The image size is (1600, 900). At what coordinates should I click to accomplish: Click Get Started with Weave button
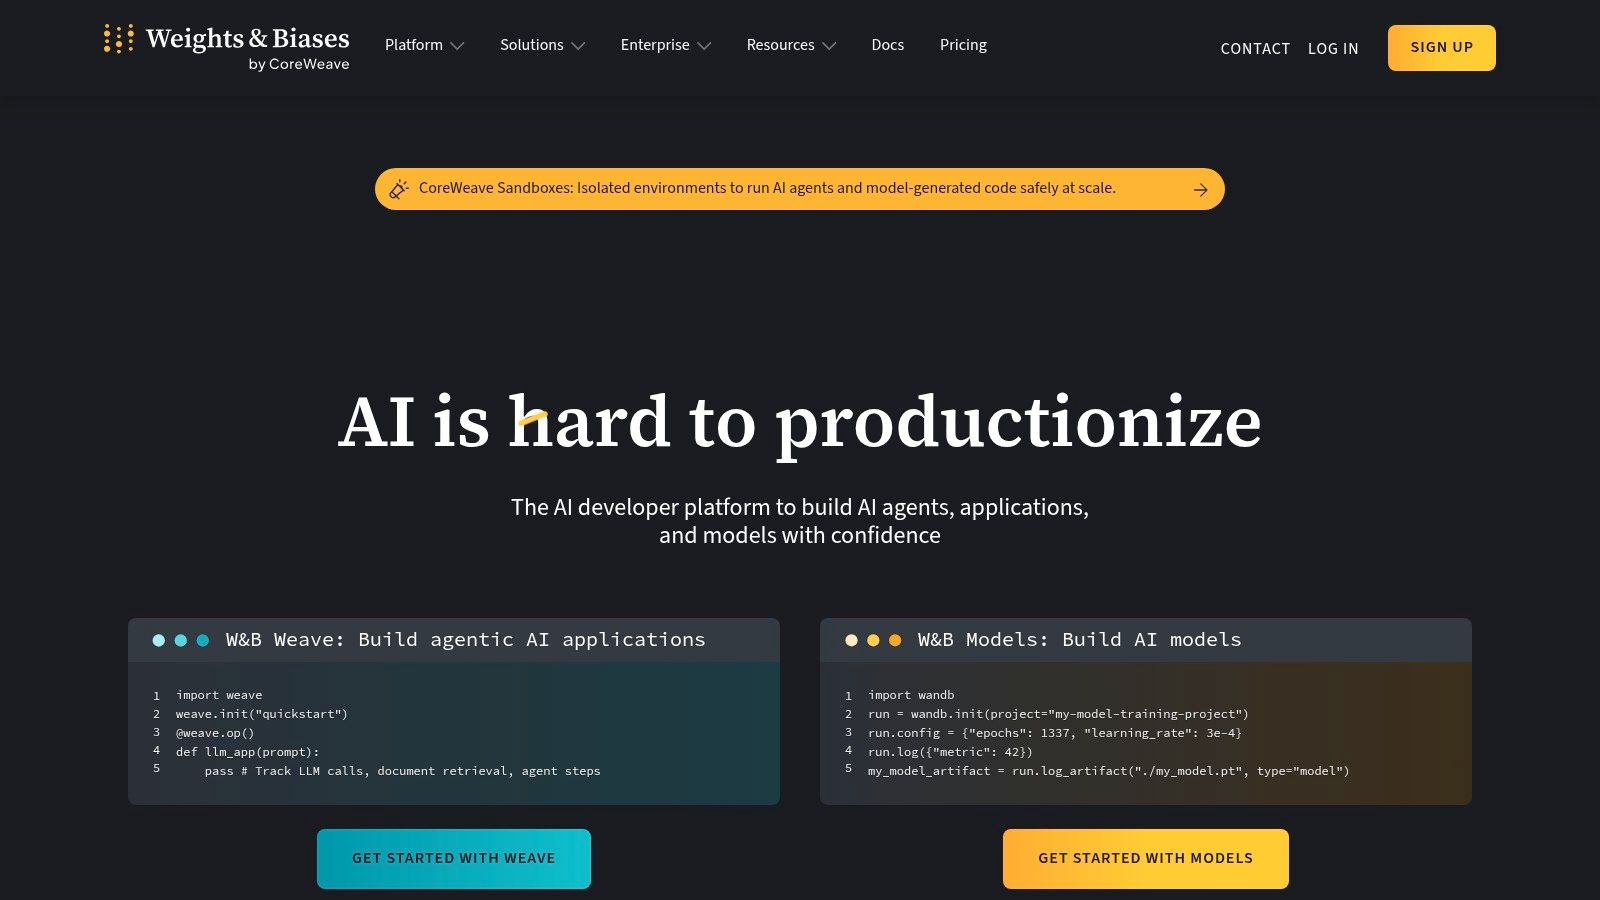[454, 859]
